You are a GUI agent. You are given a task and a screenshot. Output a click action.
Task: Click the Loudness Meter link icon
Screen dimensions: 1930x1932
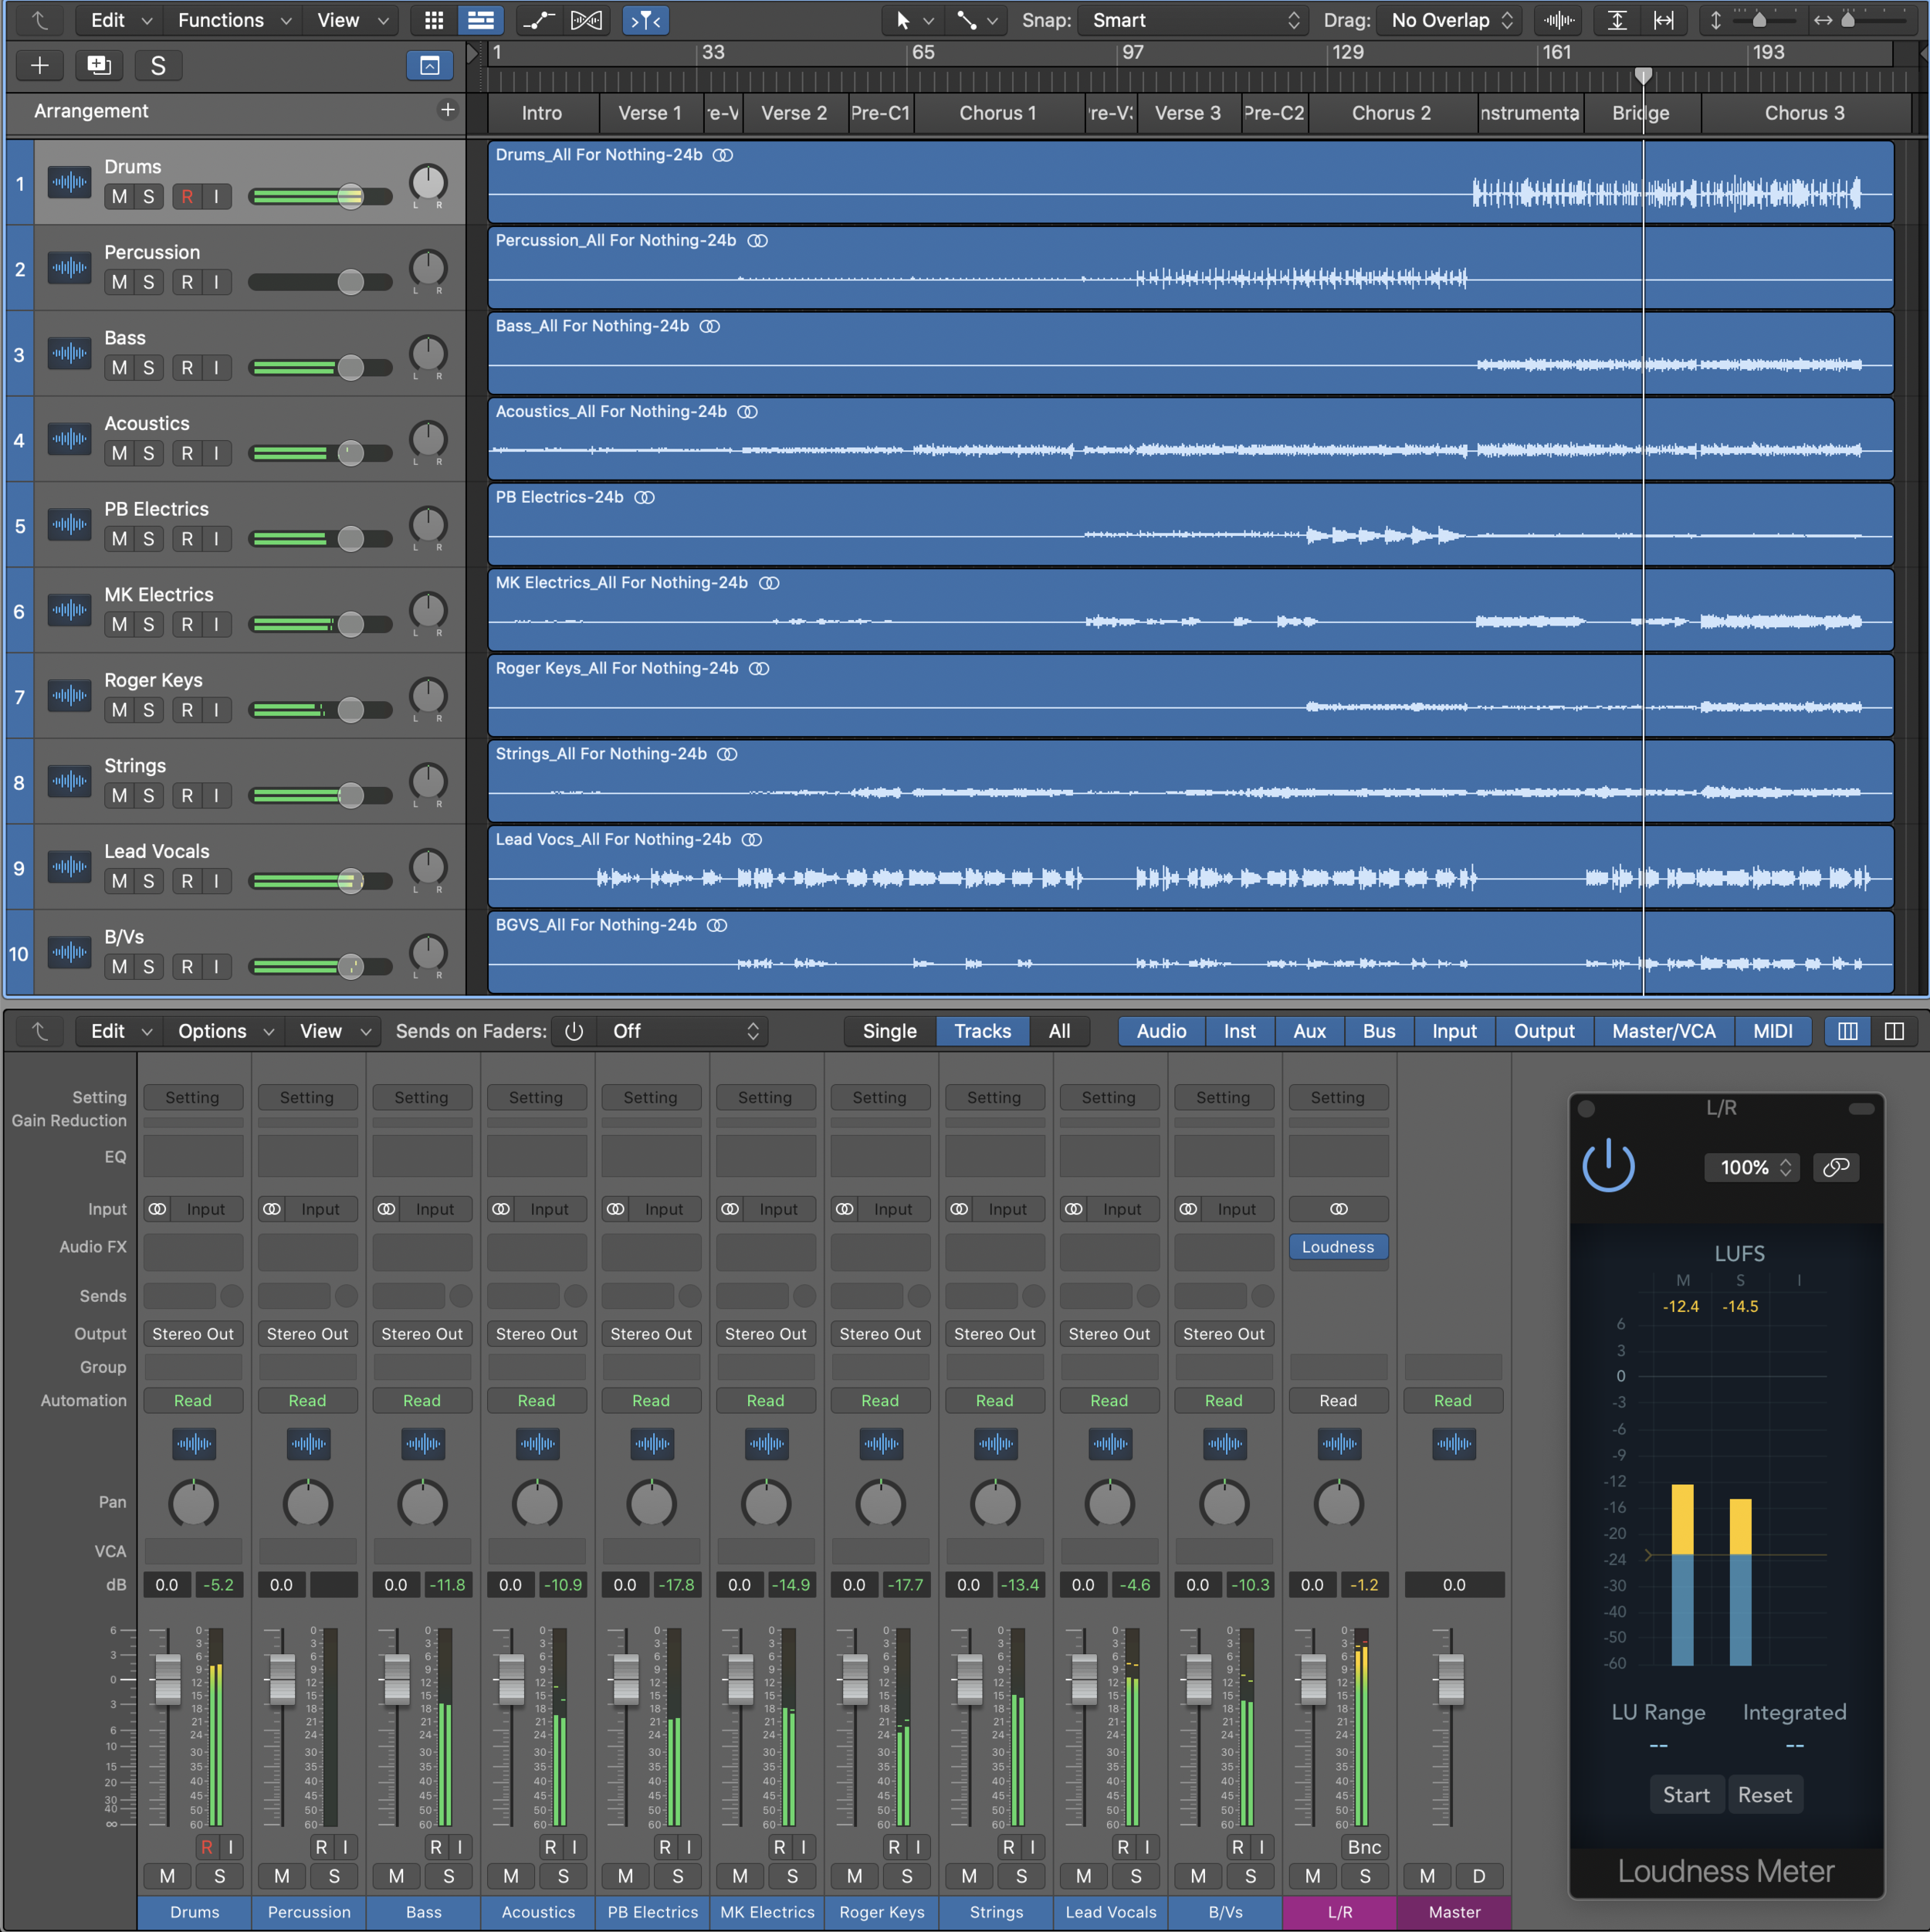pyautogui.click(x=1836, y=1167)
